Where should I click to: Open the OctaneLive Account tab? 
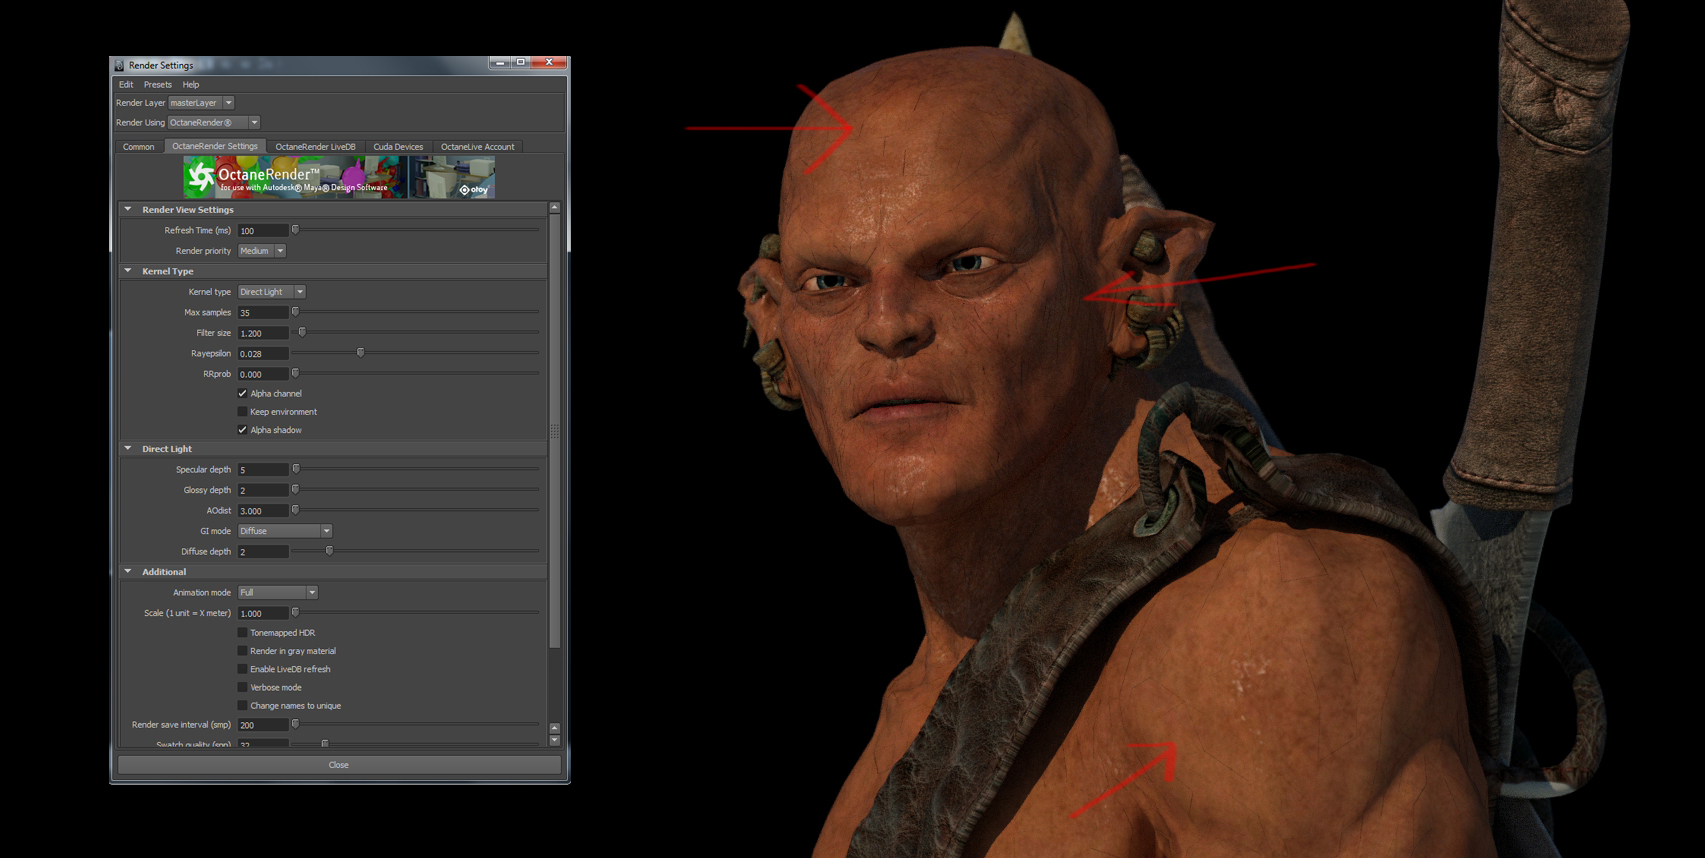click(x=478, y=147)
